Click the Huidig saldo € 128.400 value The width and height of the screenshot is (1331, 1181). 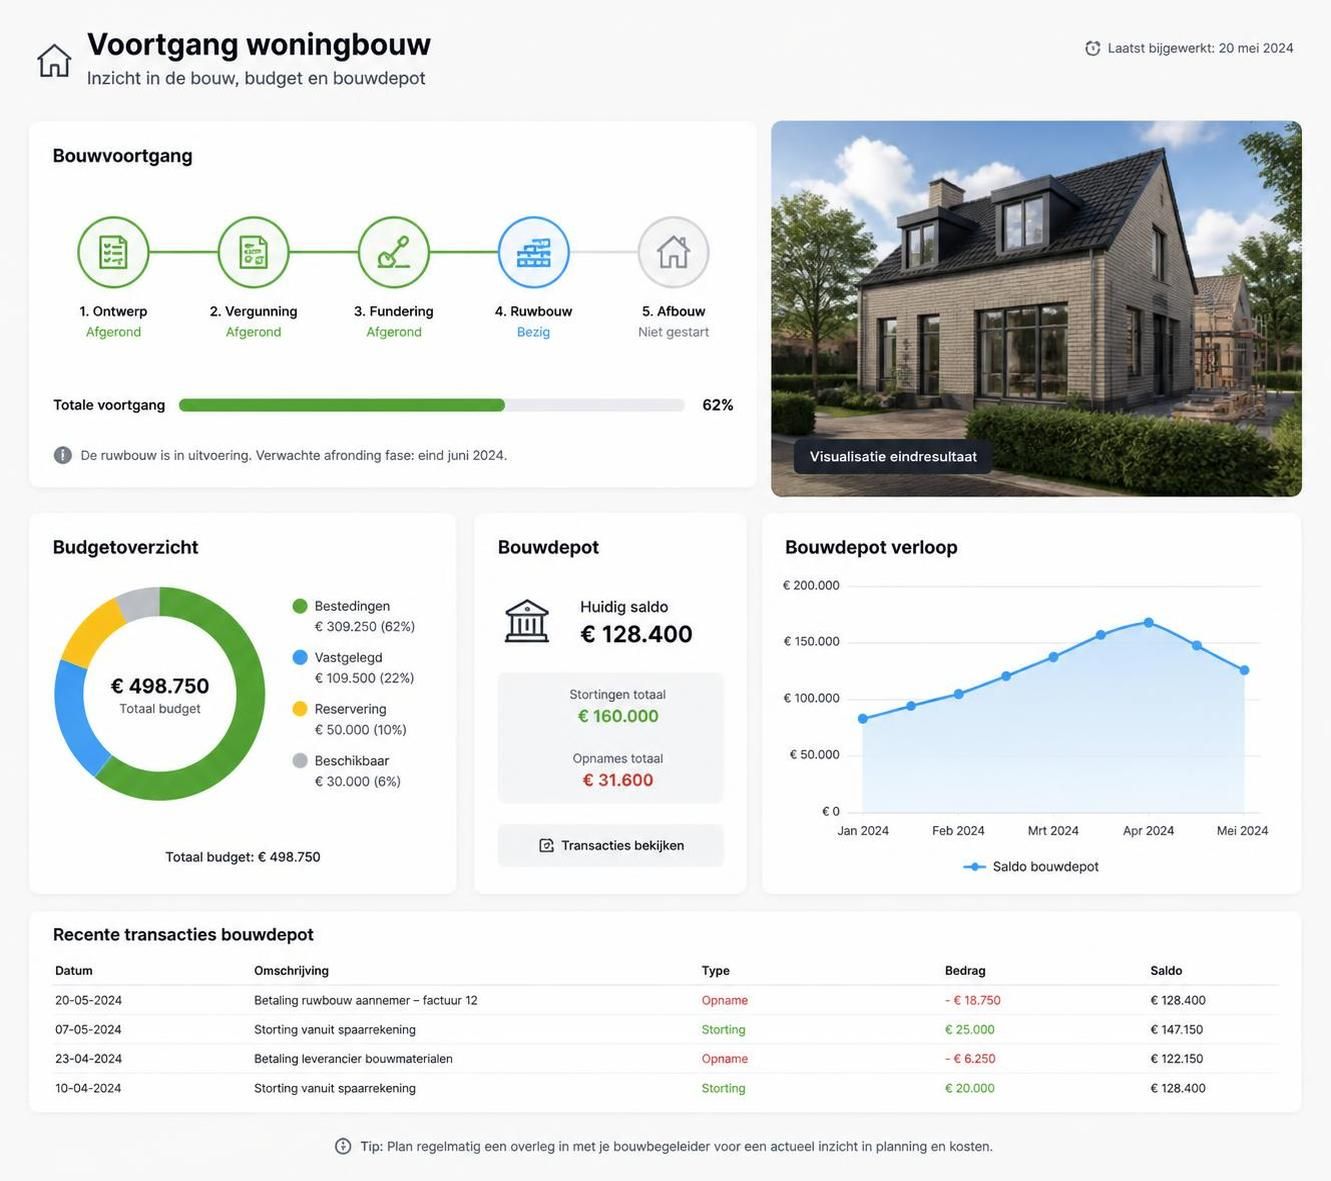[x=636, y=634]
